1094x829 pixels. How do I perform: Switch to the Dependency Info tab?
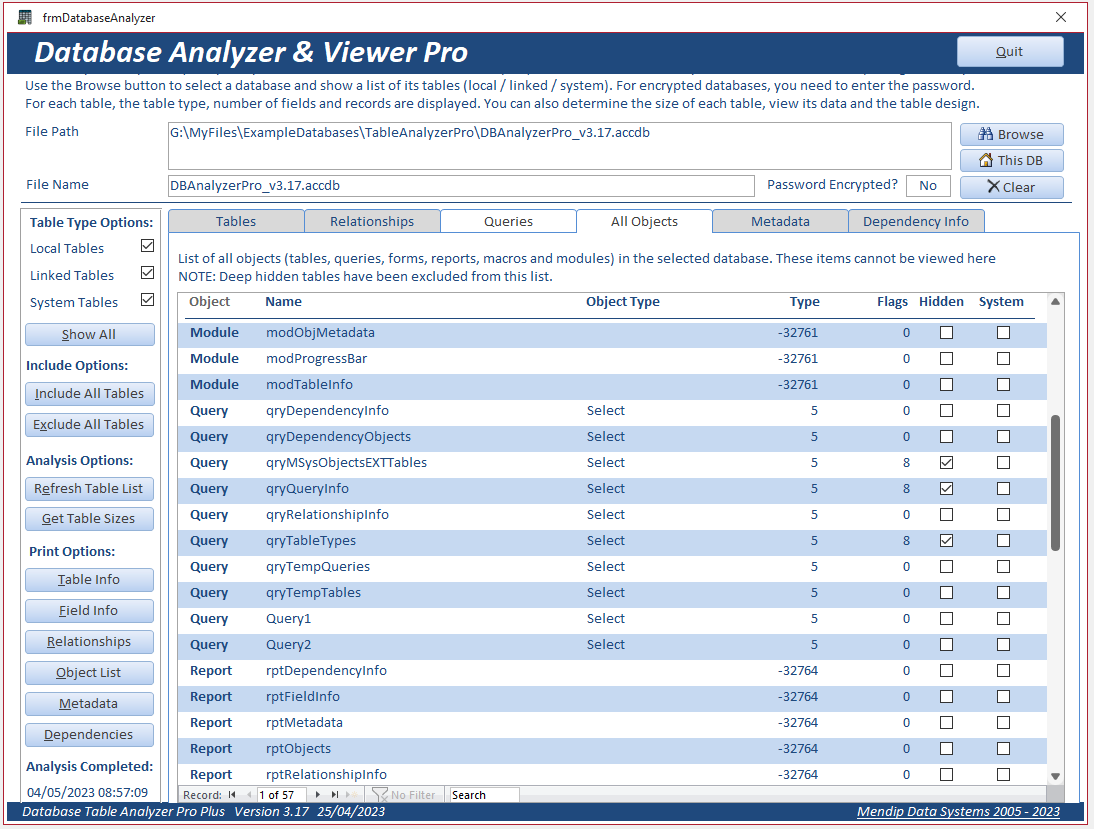point(916,221)
